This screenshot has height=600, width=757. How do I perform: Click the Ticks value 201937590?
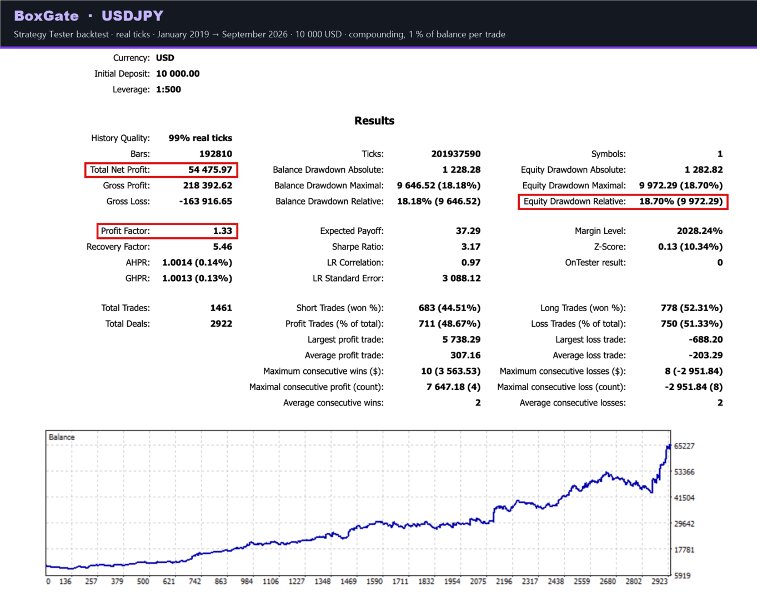tap(456, 154)
